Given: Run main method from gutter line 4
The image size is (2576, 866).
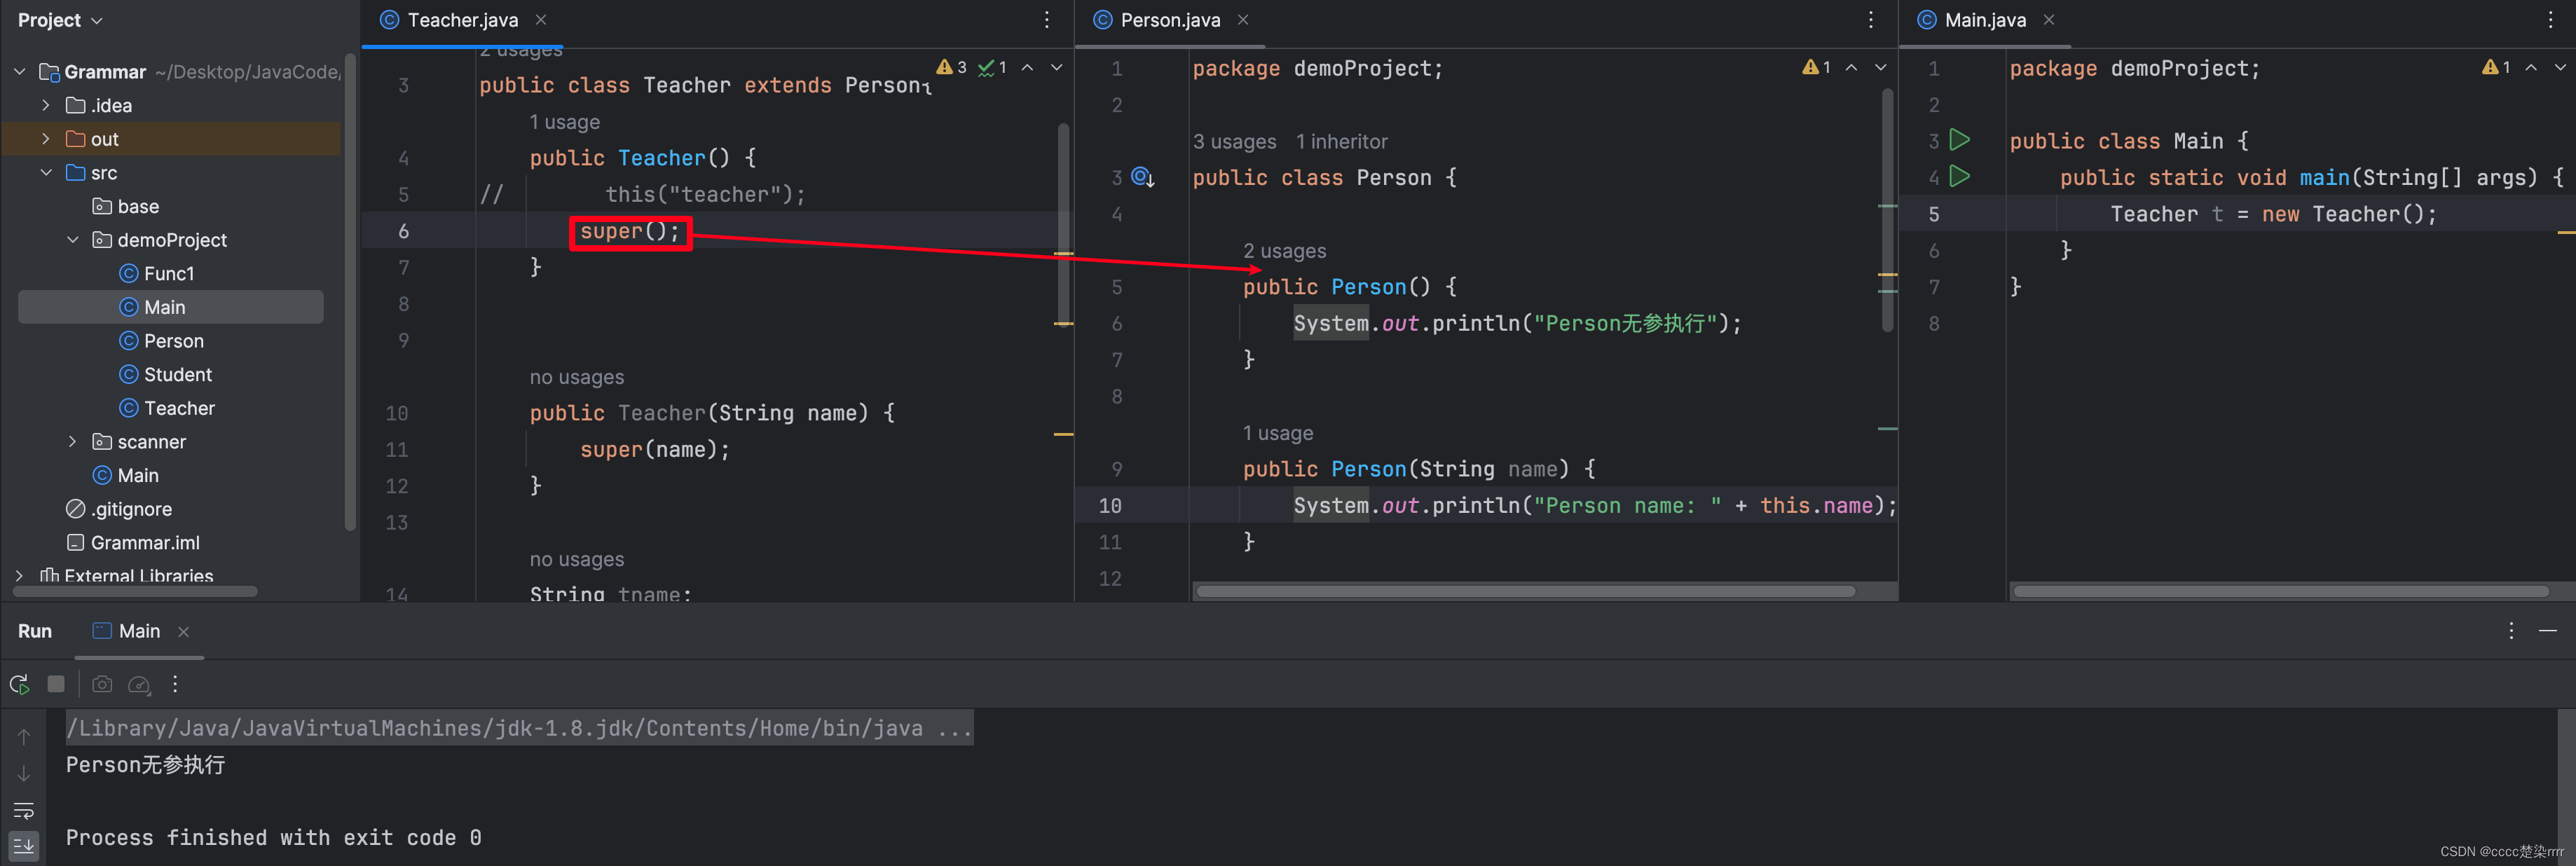Looking at the screenshot, I should click(x=1960, y=177).
